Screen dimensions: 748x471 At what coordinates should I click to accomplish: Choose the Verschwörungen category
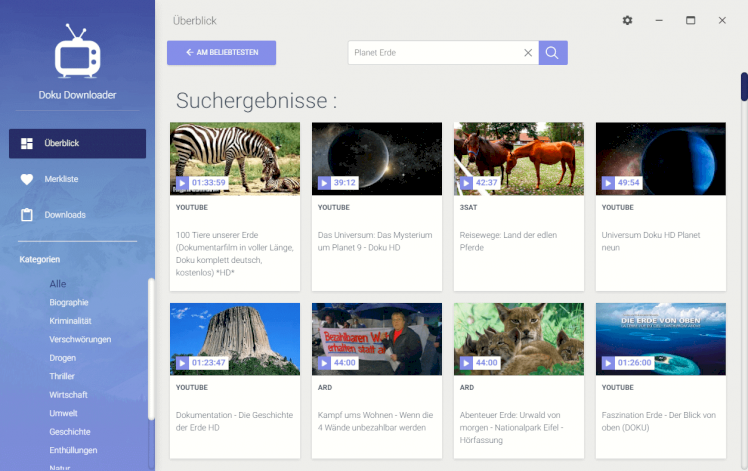click(80, 339)
